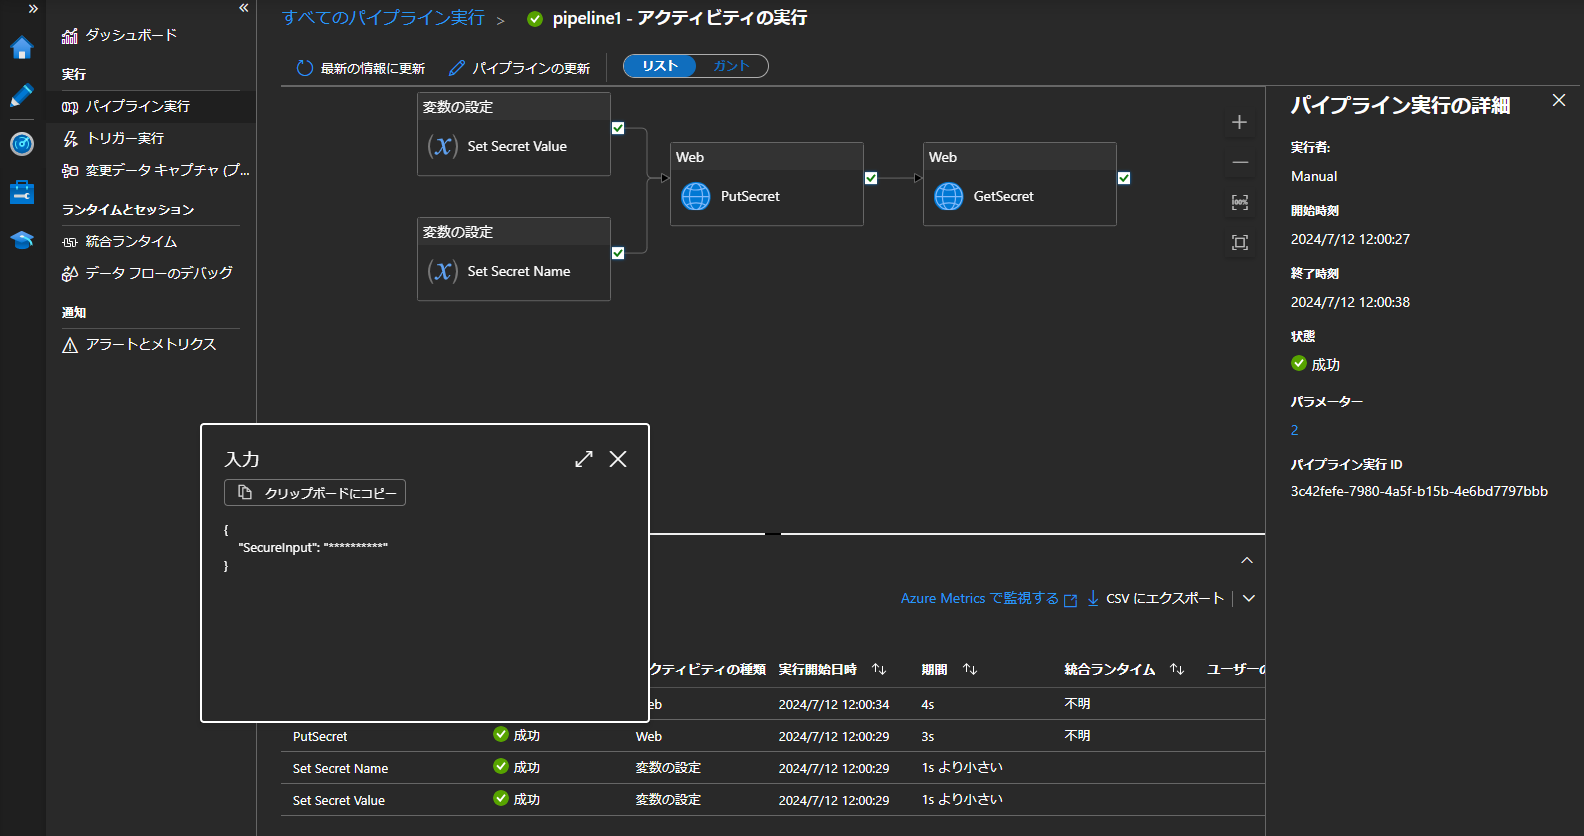This screenshot has width=1584, height=836.
Task: Click success checkmark on PutSecret node
Action: tap(871, 178)
